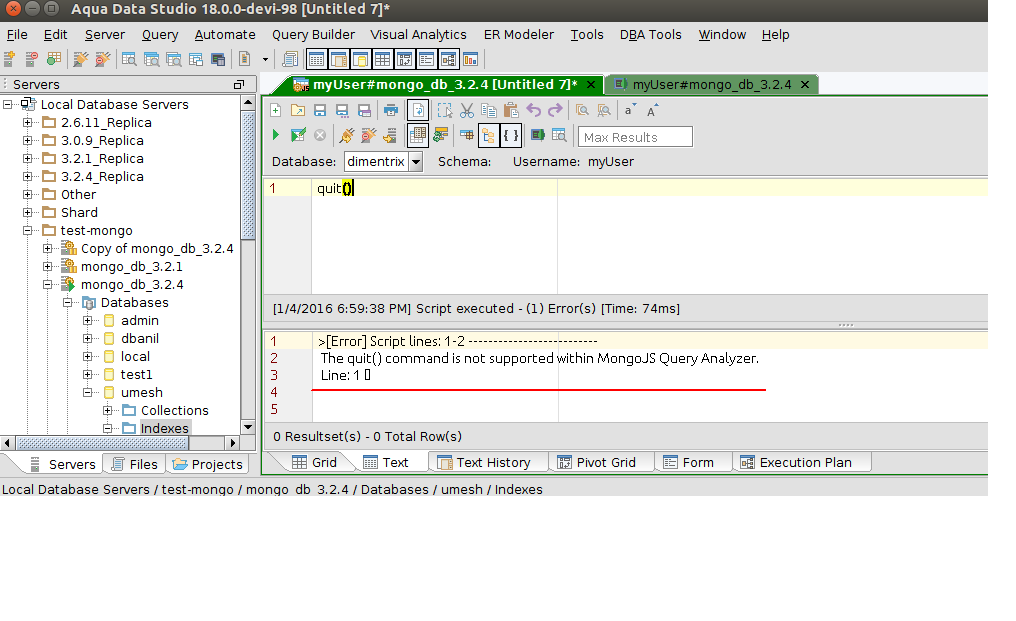Toggle the tree view results button

(x=488, y=135)
